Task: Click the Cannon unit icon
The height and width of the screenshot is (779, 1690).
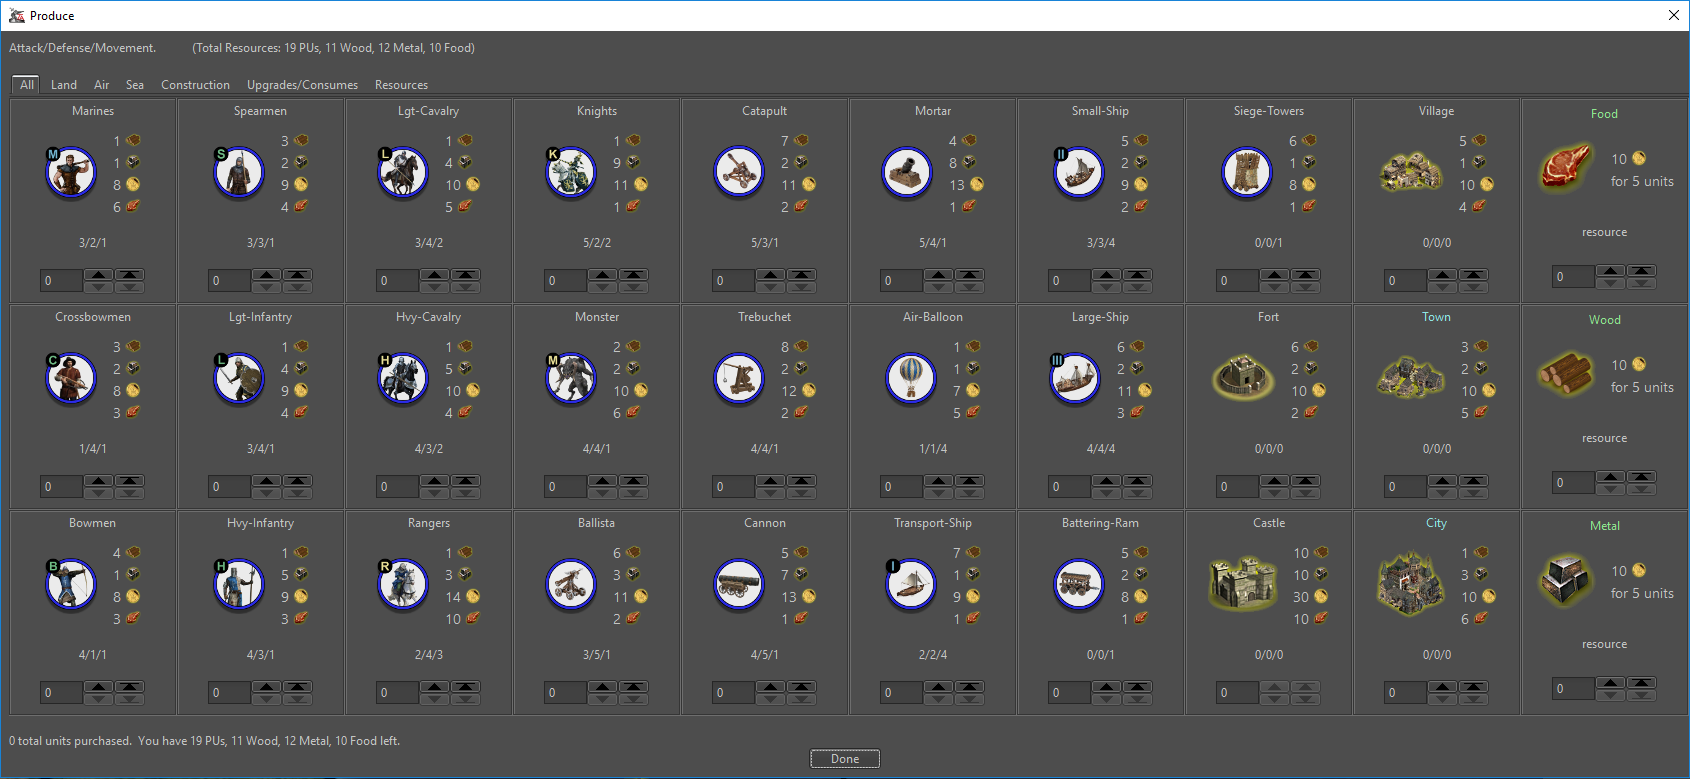Action: 739,584
